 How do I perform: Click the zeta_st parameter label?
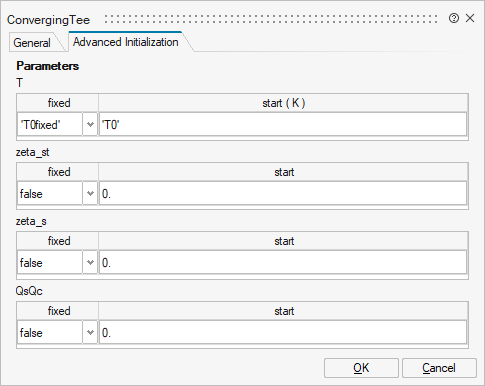tap(33, 152)
